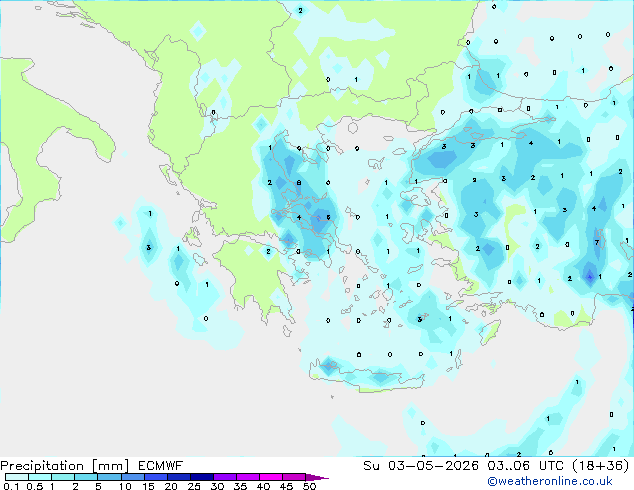634x490 pixels.
Task: Click the legend scale label "35"
Action: 240,486
